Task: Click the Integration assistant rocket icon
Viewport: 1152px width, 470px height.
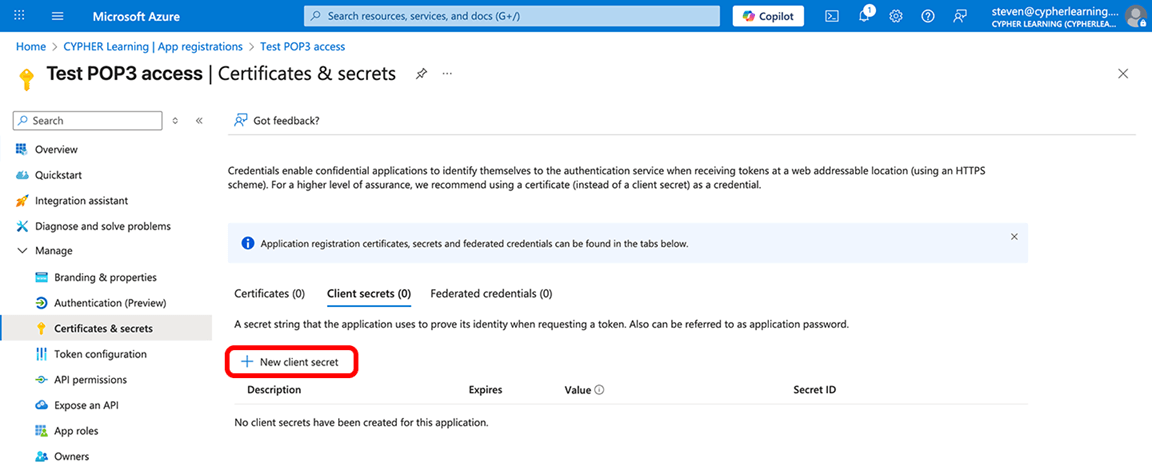Action: coord(21,200)
